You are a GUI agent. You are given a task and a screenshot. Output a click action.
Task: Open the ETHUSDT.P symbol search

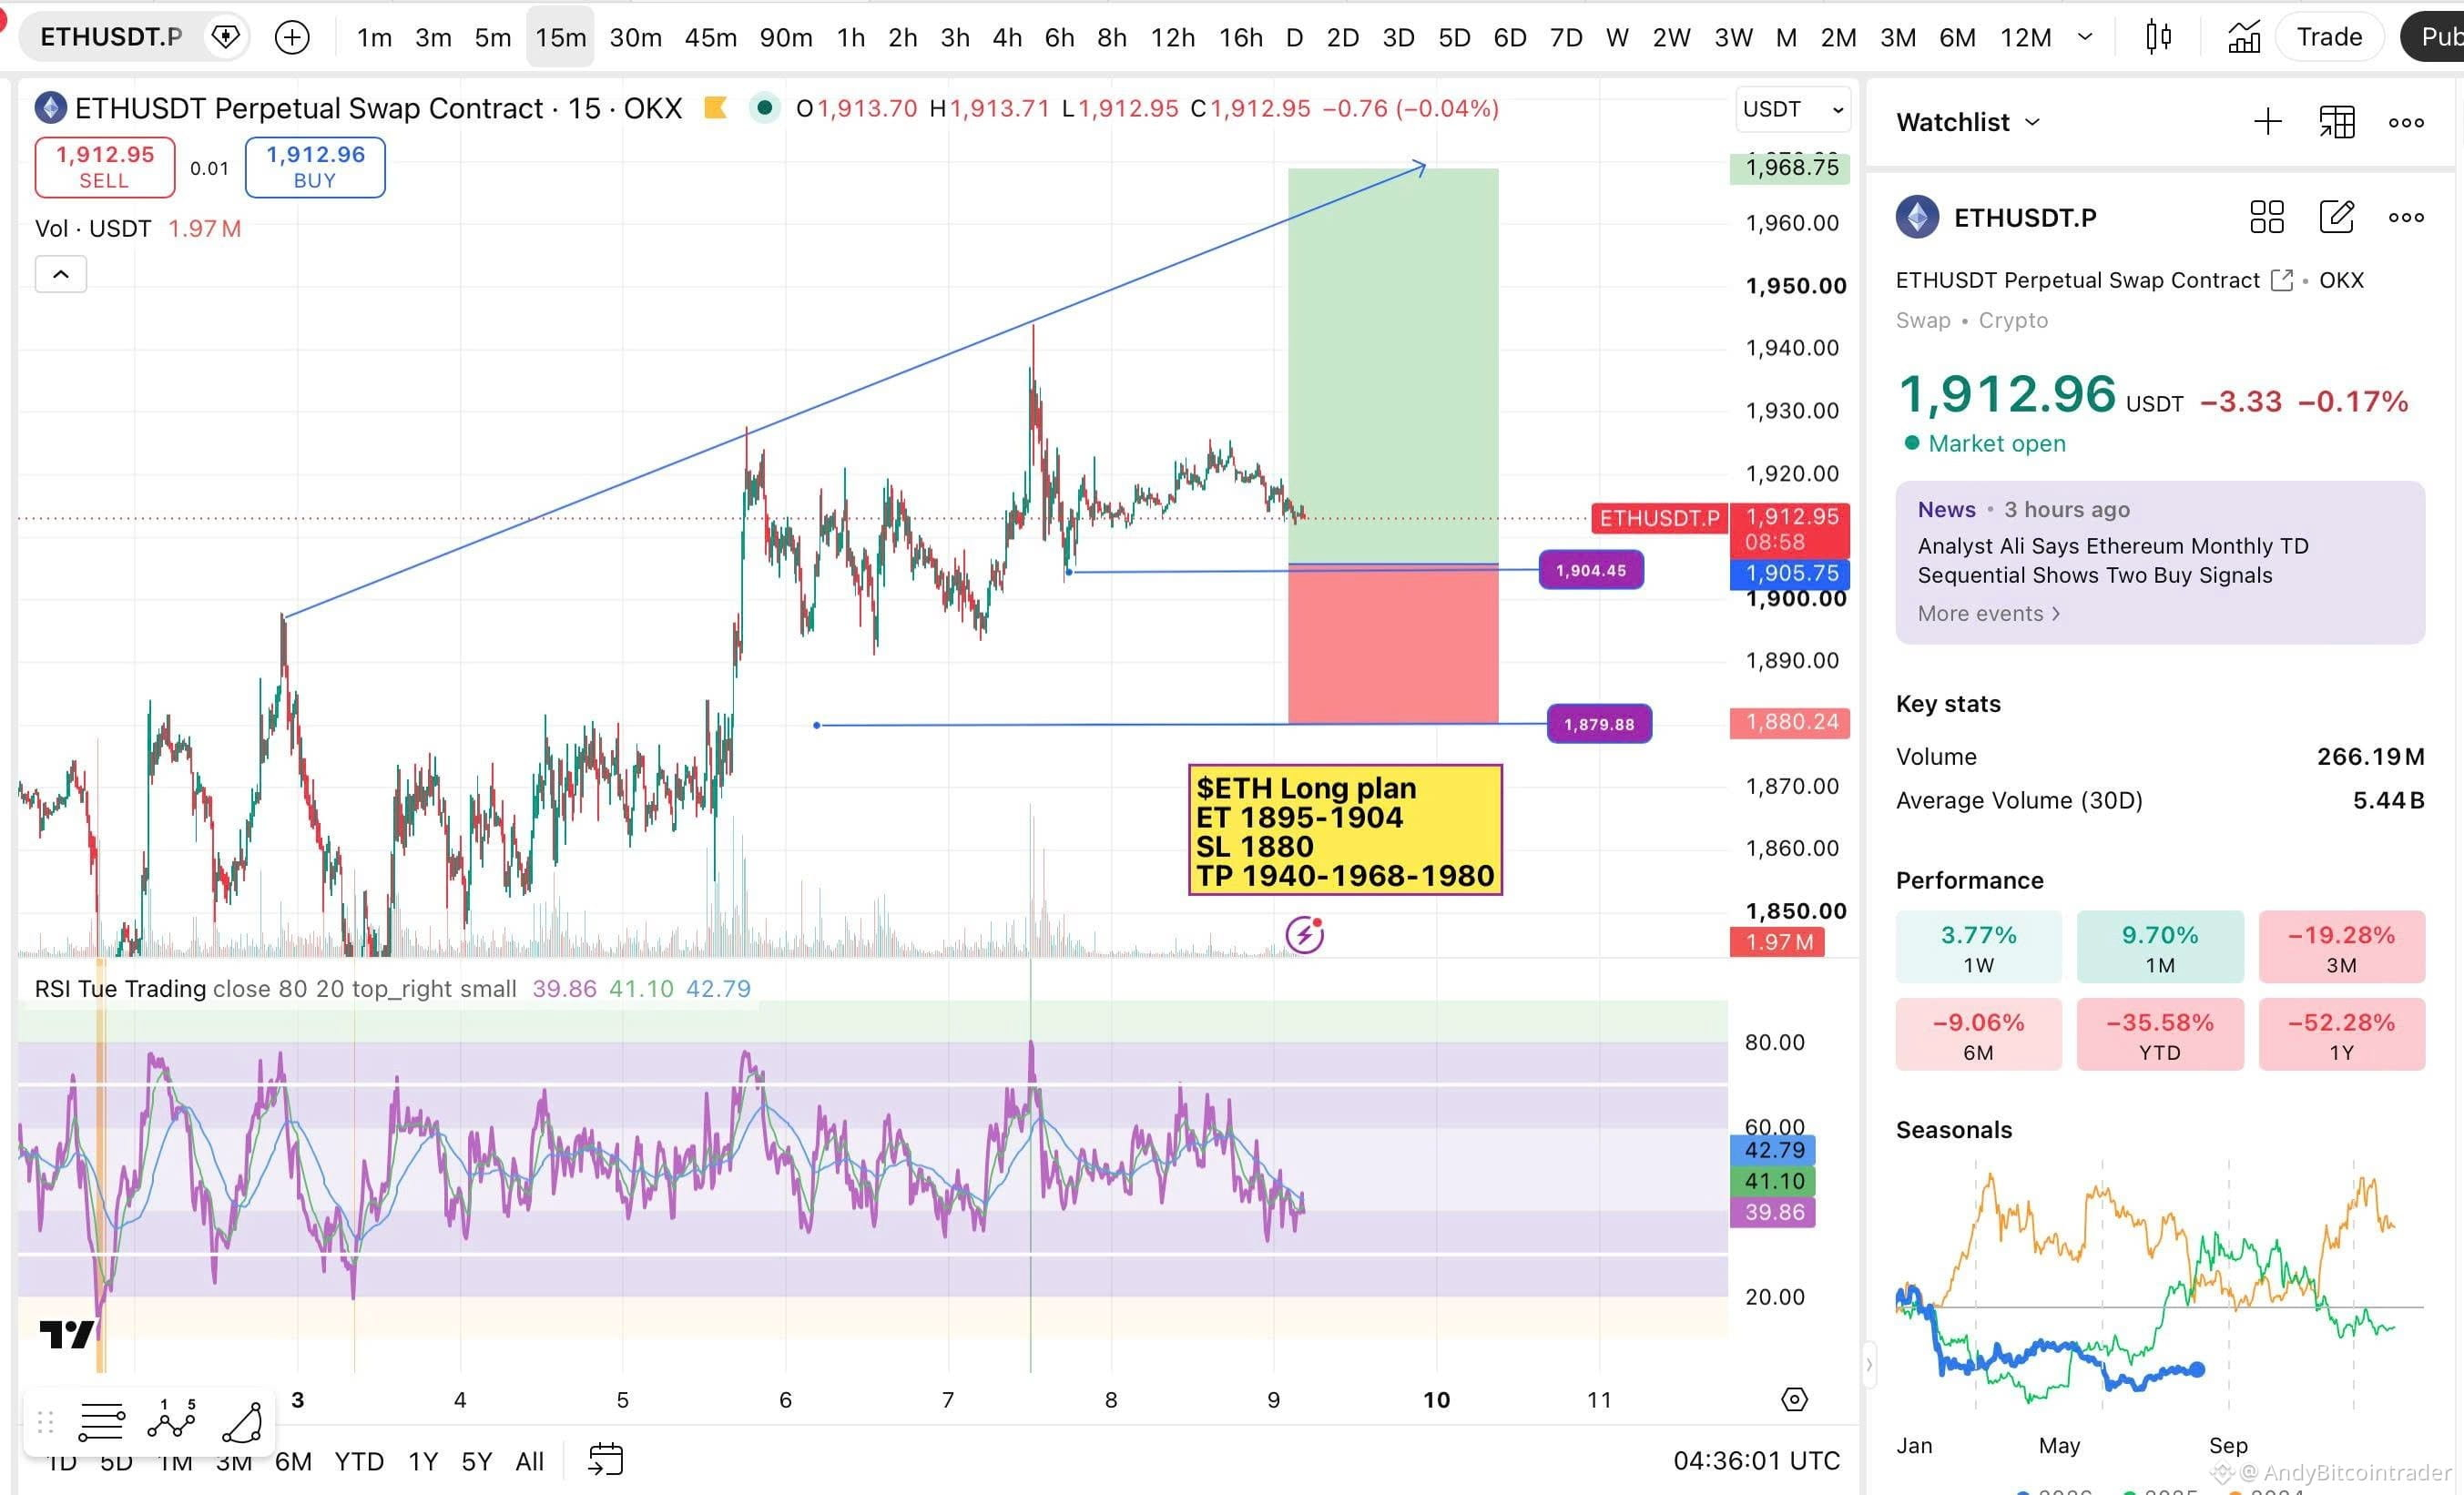tap(111, 37)
